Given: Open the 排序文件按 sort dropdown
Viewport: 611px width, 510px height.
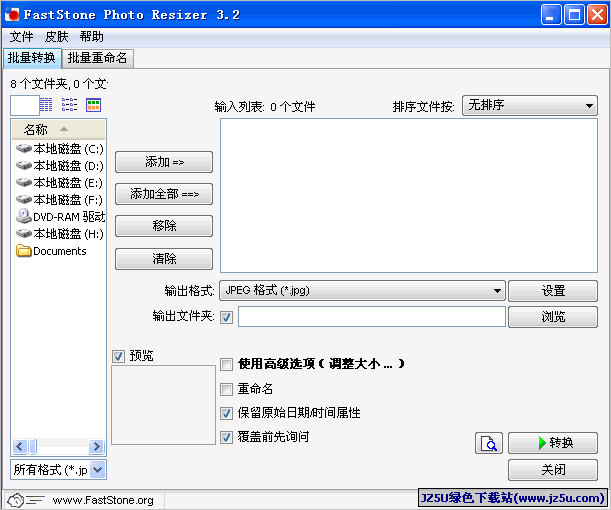Looking at the screenshot, I should (x=530, y=106).
